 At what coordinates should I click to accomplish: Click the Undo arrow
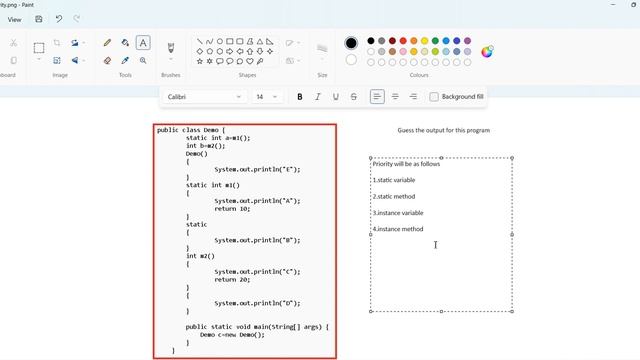[59, 19]
